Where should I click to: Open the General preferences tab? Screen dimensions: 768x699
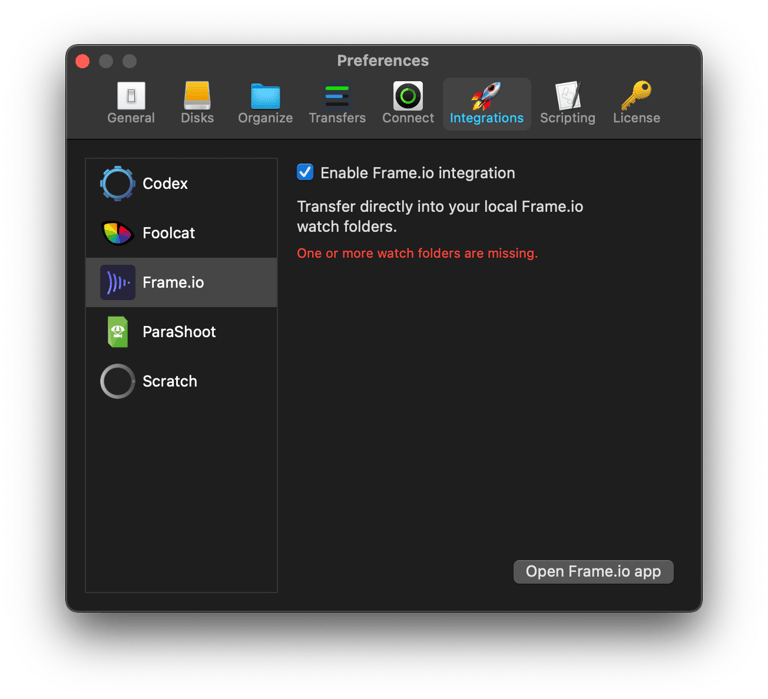(131, 104)
